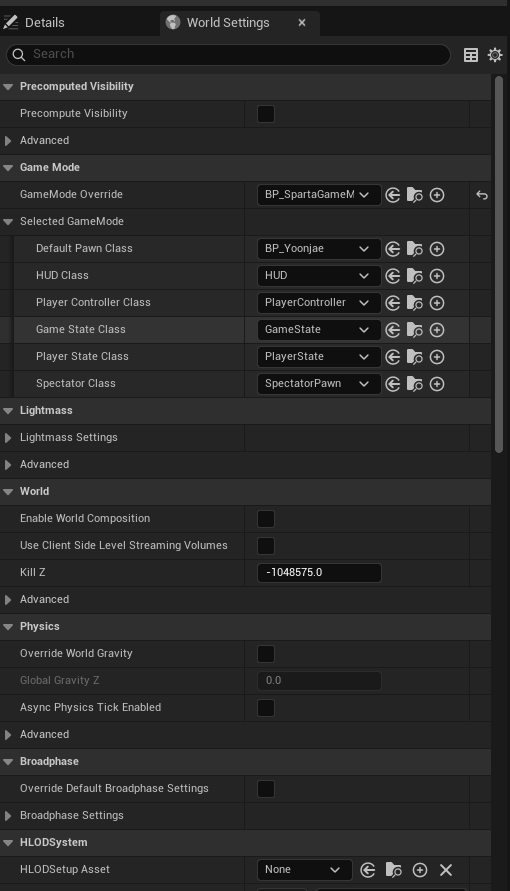This screenshot has width=510, height=891.
Task: Toggle property matrix table view icon
Action: (471, 55)
